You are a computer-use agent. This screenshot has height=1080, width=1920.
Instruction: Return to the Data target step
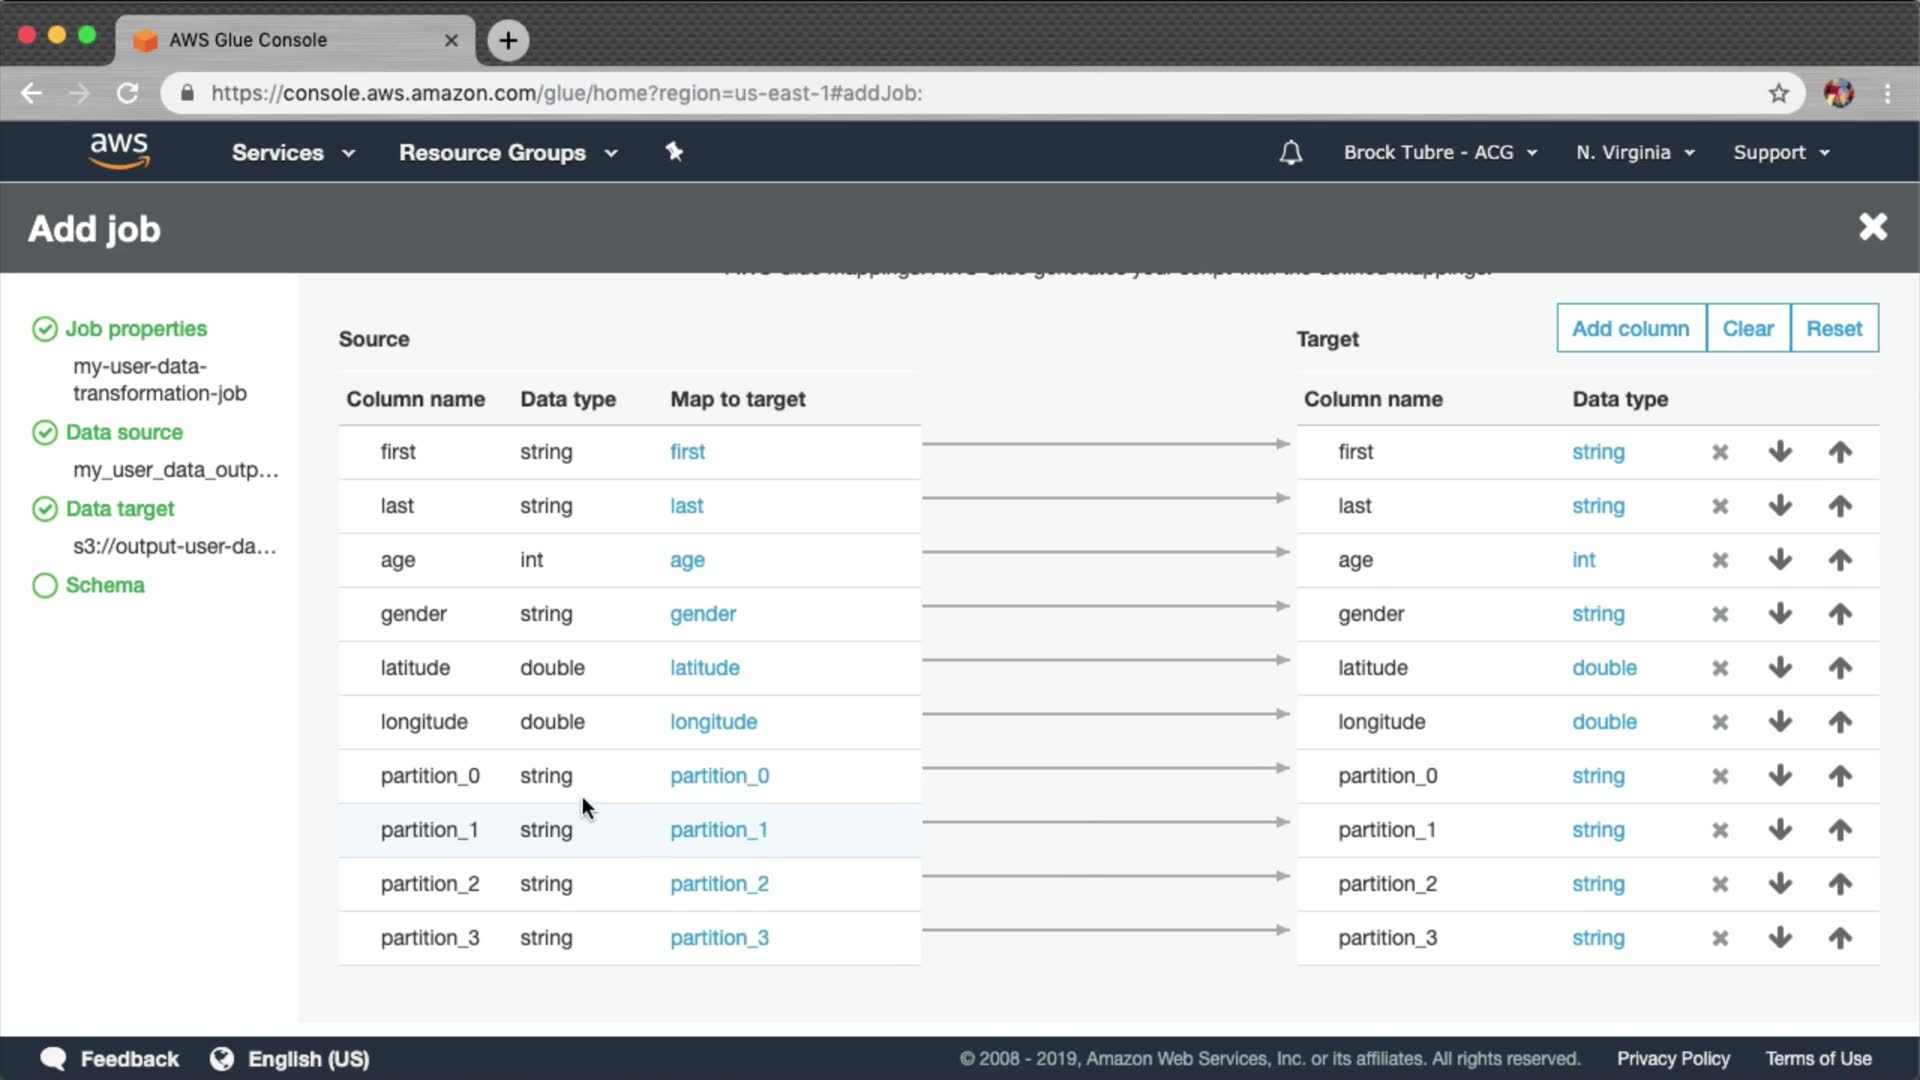pyautogui.click(x=120, y=509)
